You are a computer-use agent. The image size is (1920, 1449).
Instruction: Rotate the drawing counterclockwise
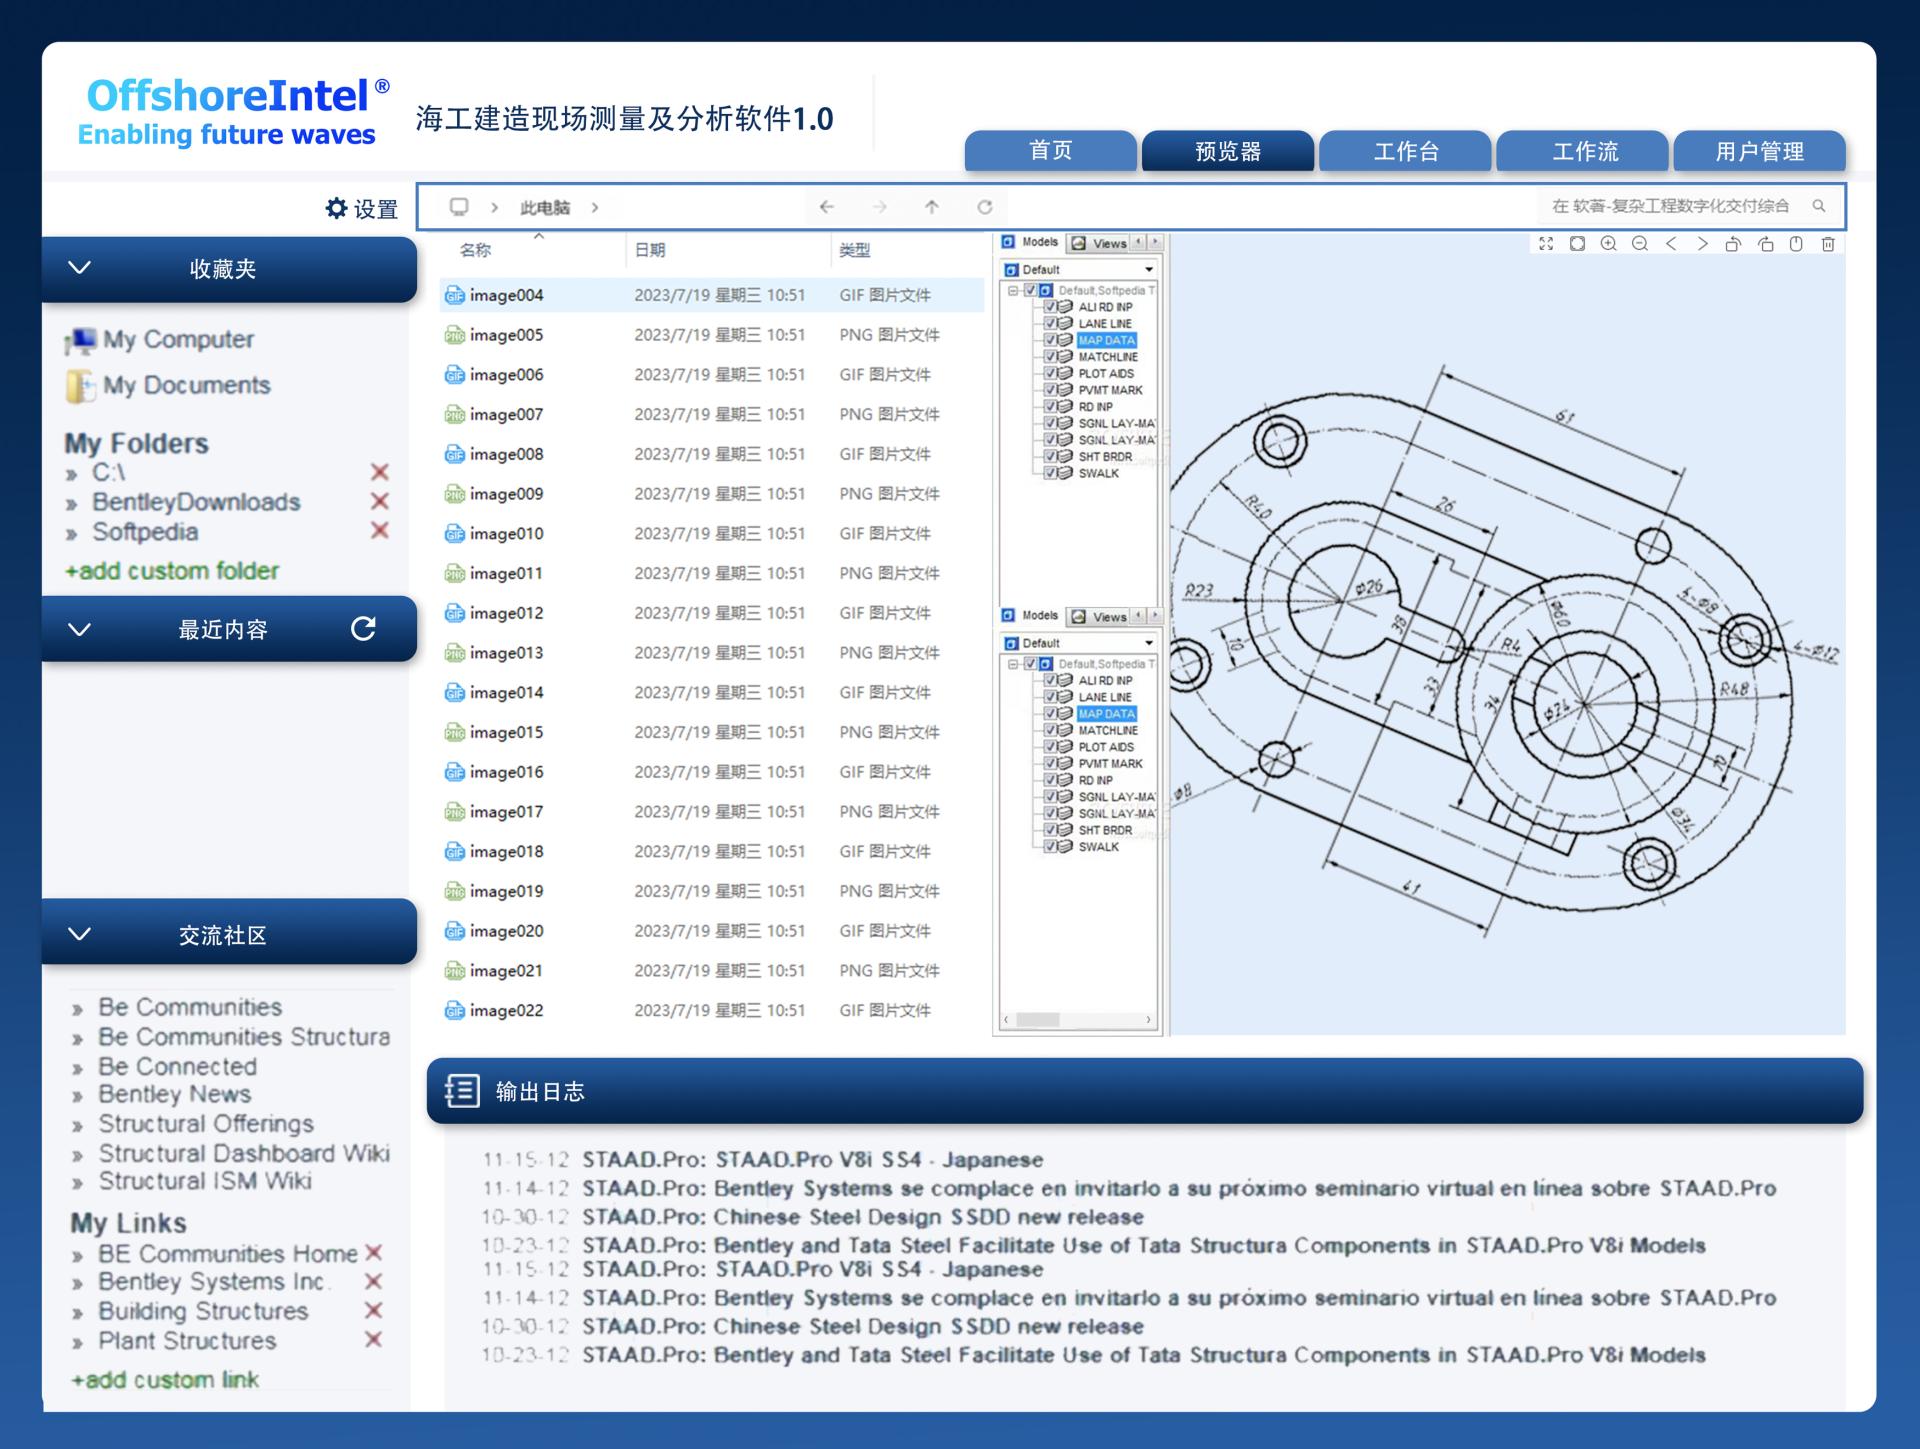point(1733,244)
